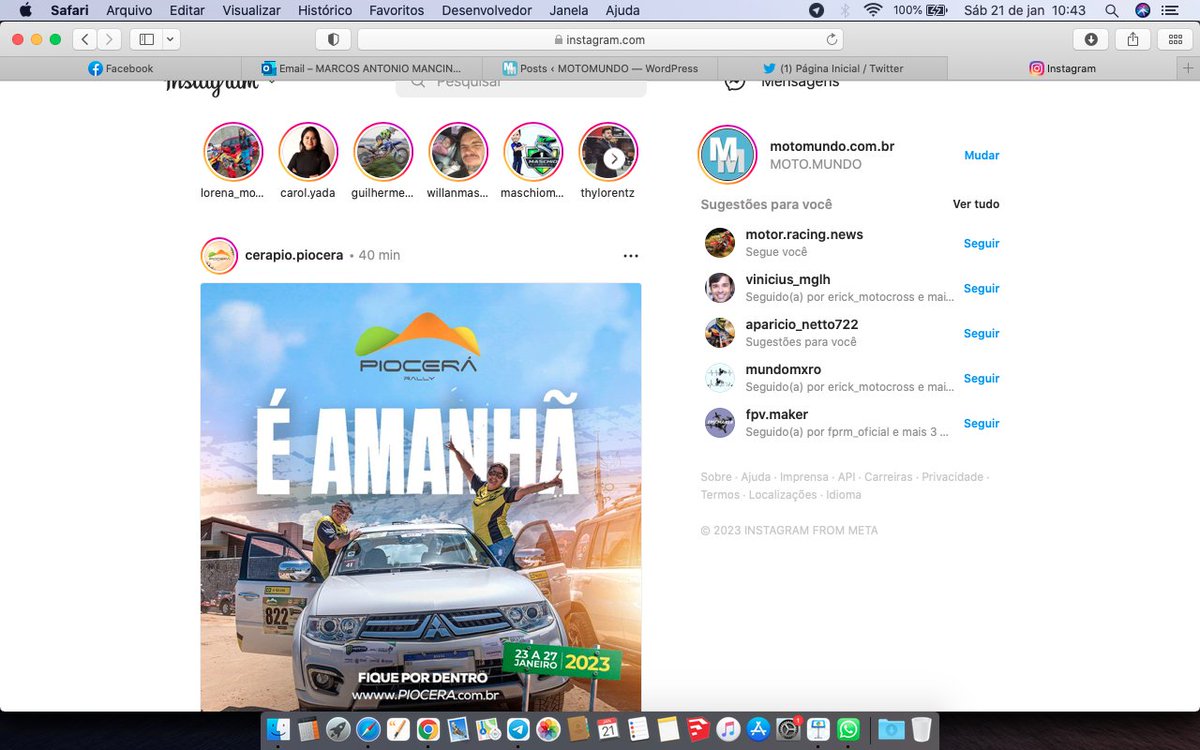Screen dimensions: 1200x750
Task: Open cerapio.piocera username link
Action: pos(294,255)
